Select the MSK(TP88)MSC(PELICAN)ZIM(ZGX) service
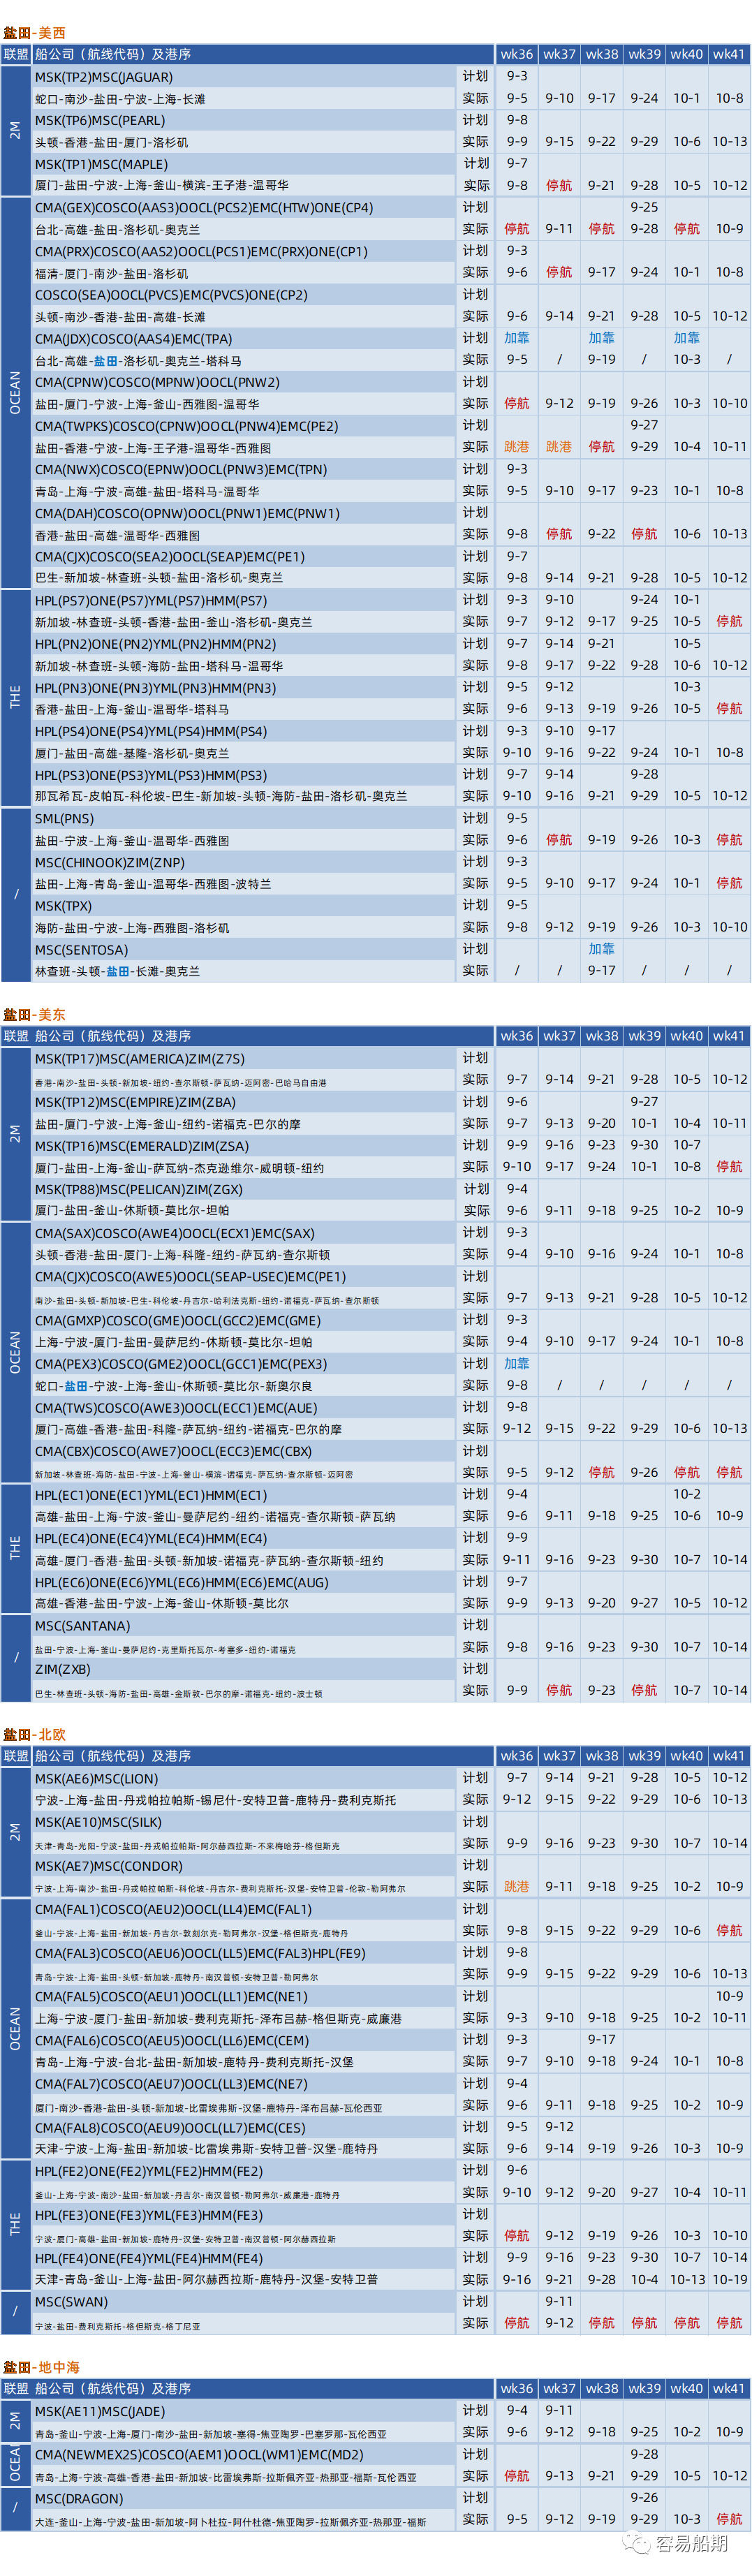The image size is (752, 2576). [x=139, y=1190]
